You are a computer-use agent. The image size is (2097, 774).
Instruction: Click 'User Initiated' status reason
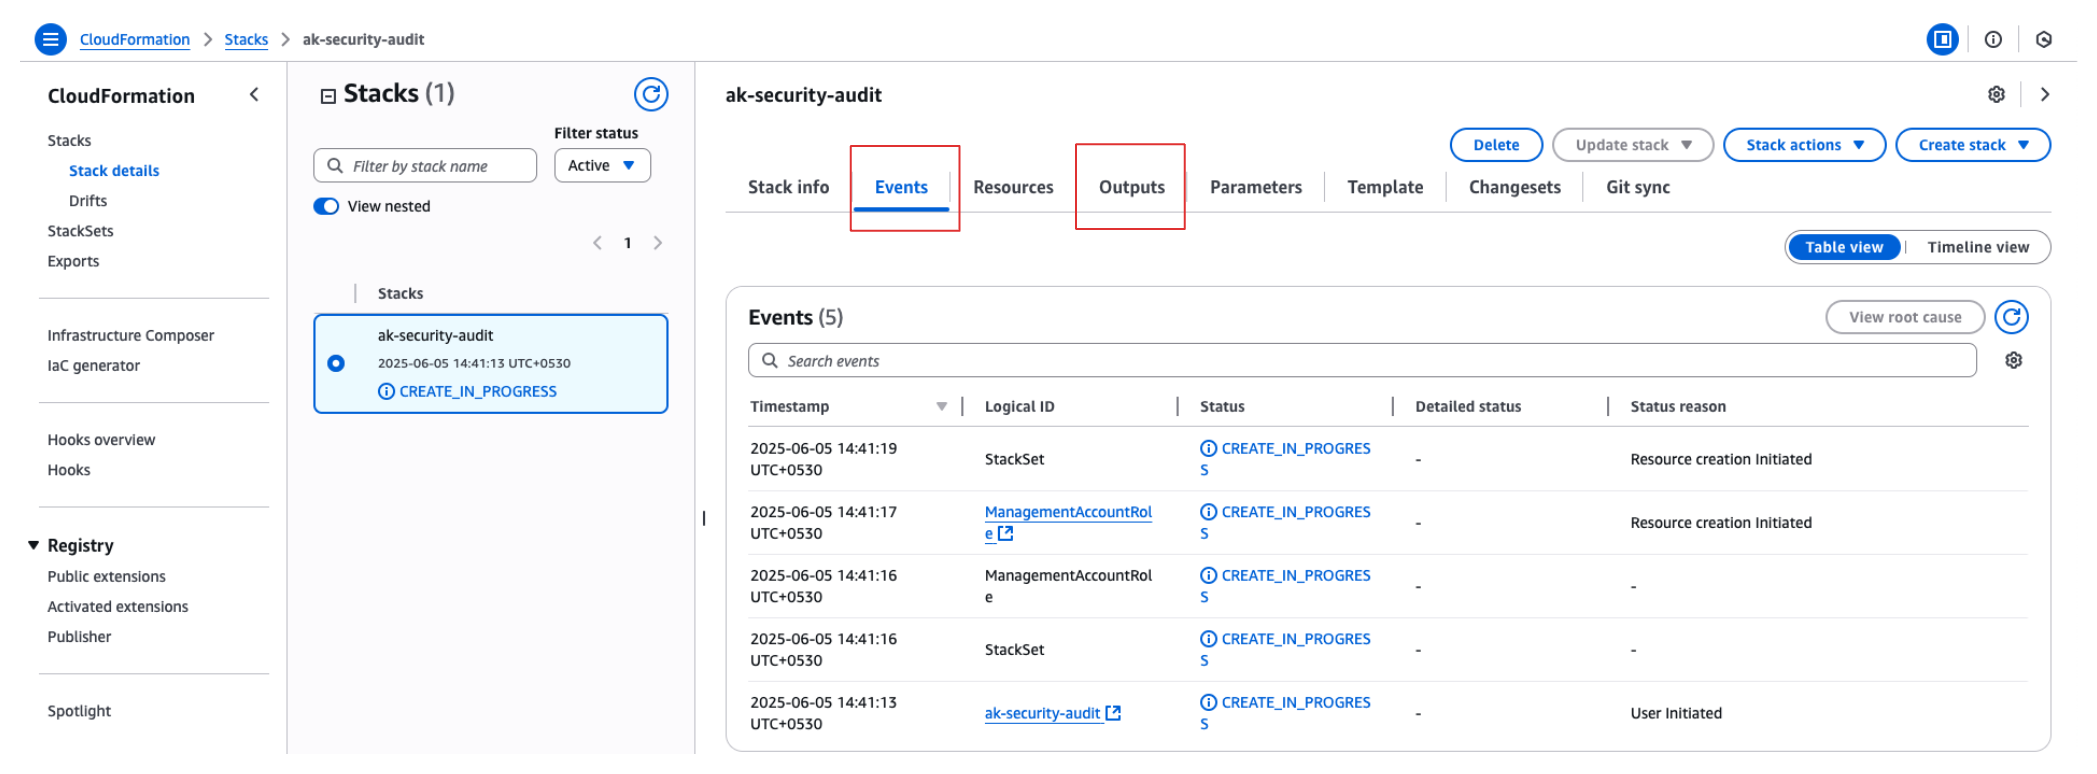(x=1676, y=713)
